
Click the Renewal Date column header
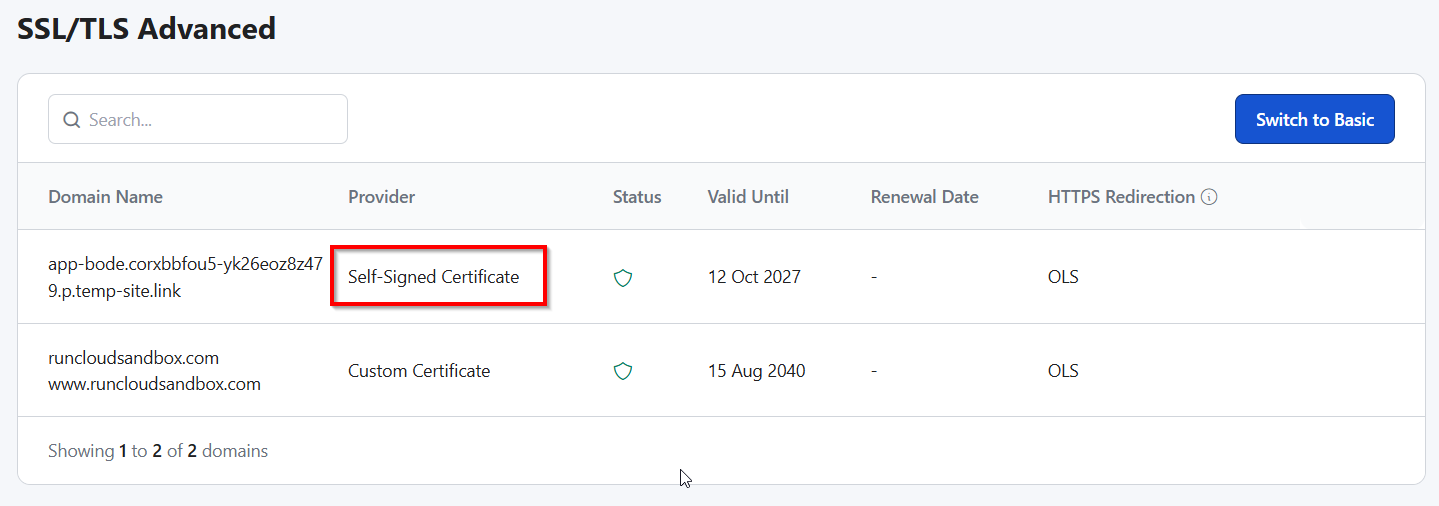[924, 197]
